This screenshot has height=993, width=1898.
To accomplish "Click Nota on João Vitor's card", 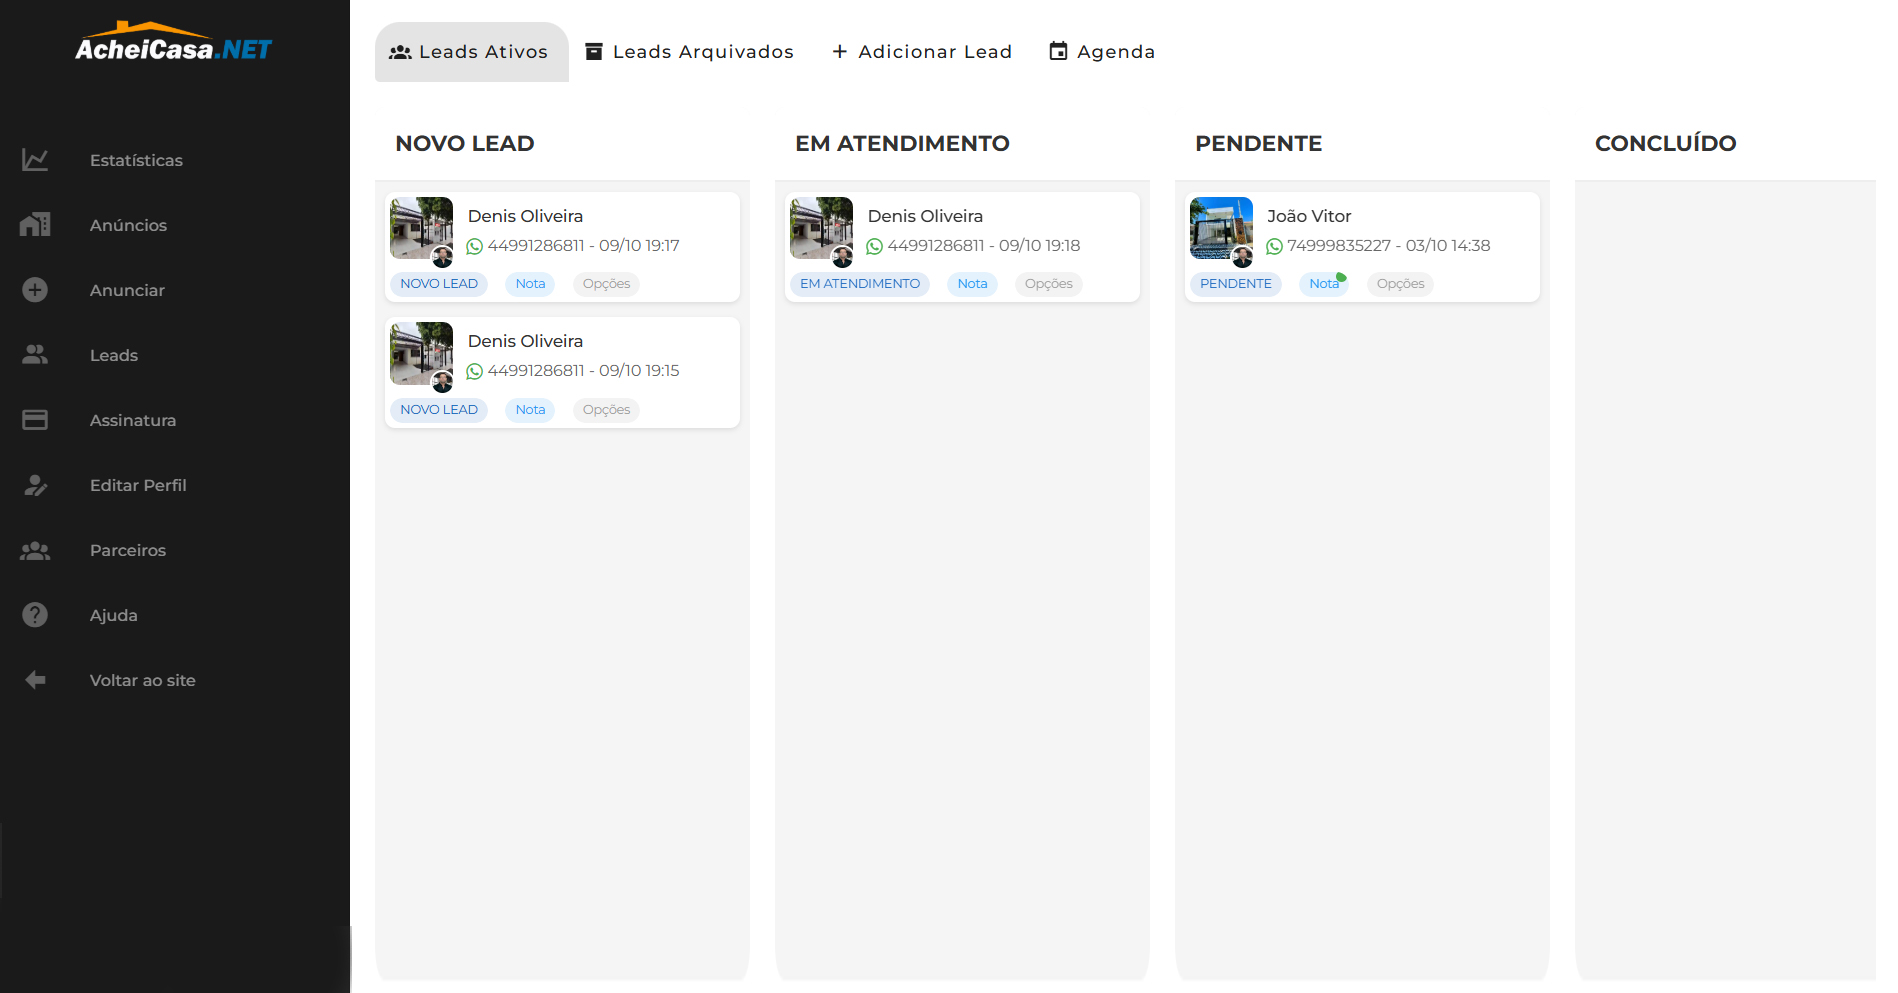I will 1322,283.
